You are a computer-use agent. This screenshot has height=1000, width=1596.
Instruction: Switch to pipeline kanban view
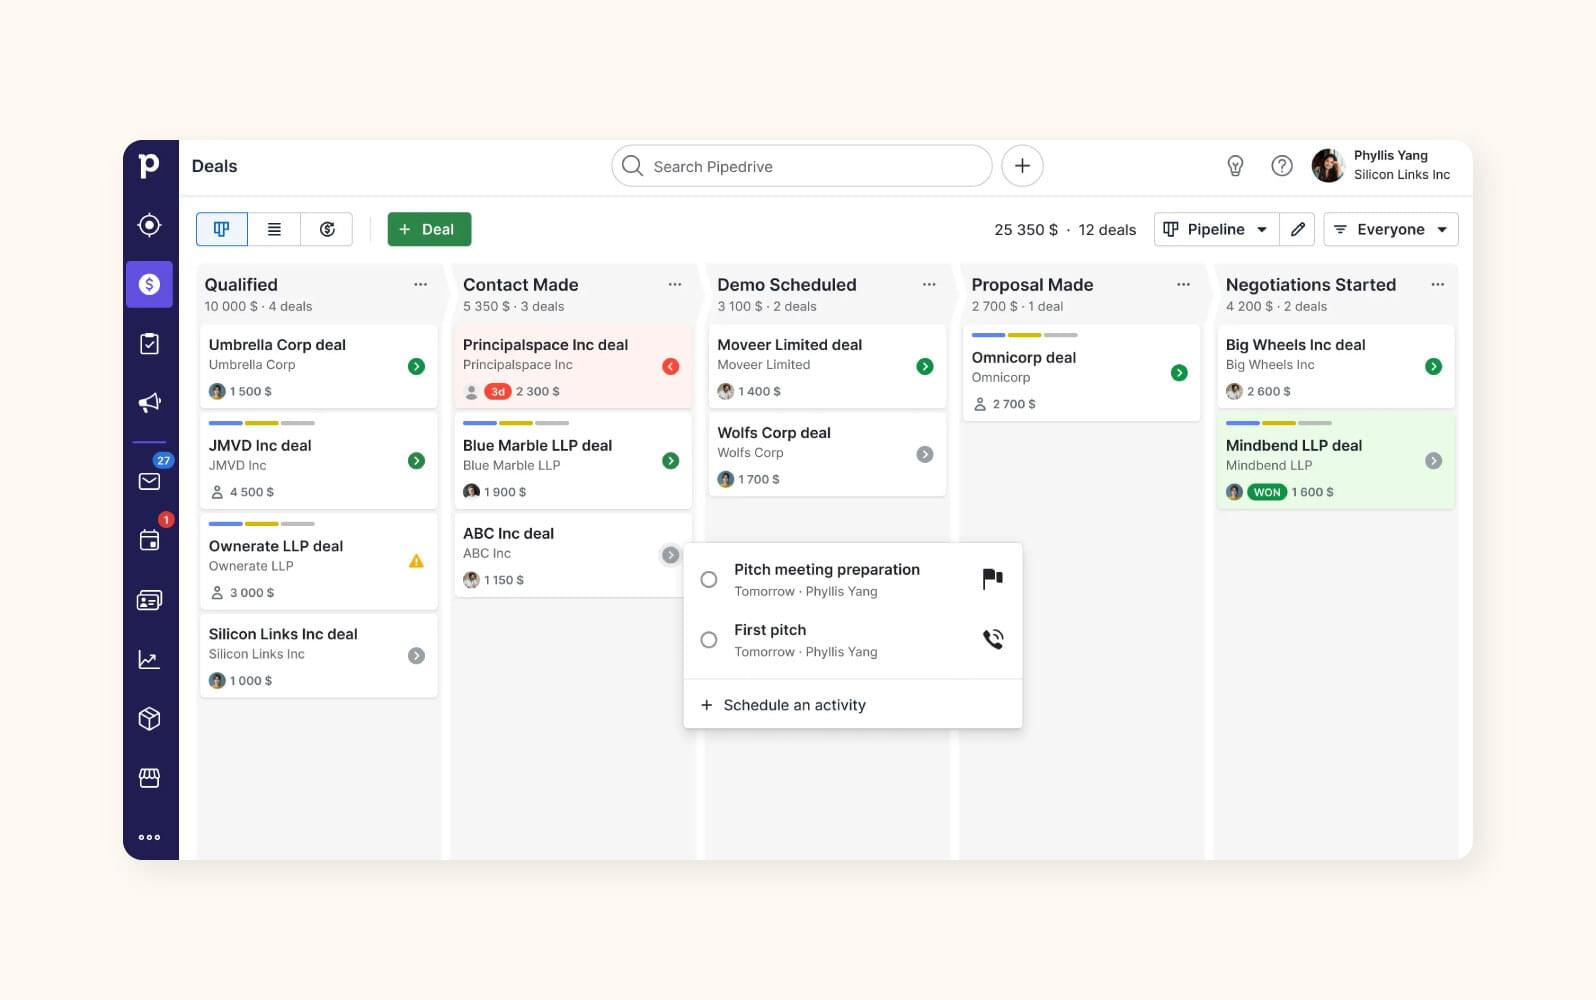222,229
